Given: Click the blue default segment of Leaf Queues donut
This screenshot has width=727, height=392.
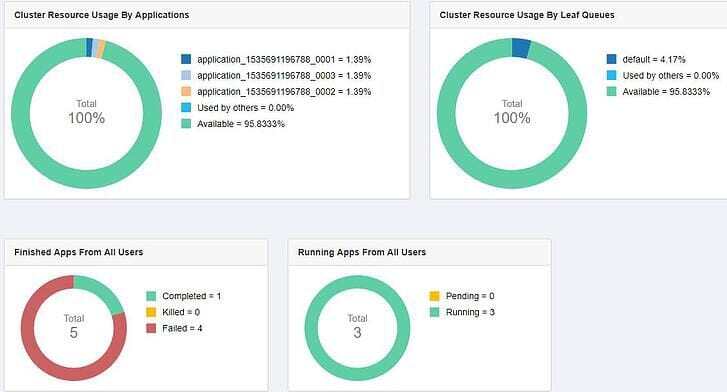Looking at the screenshot, I should click(521, 48).
